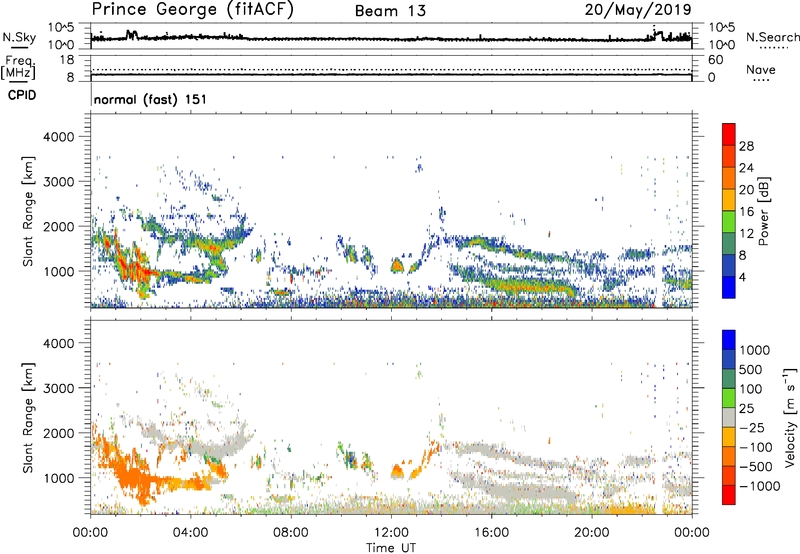800x554 pixels.
Task: Select the "16:00" time tick label
Action: 491,533
